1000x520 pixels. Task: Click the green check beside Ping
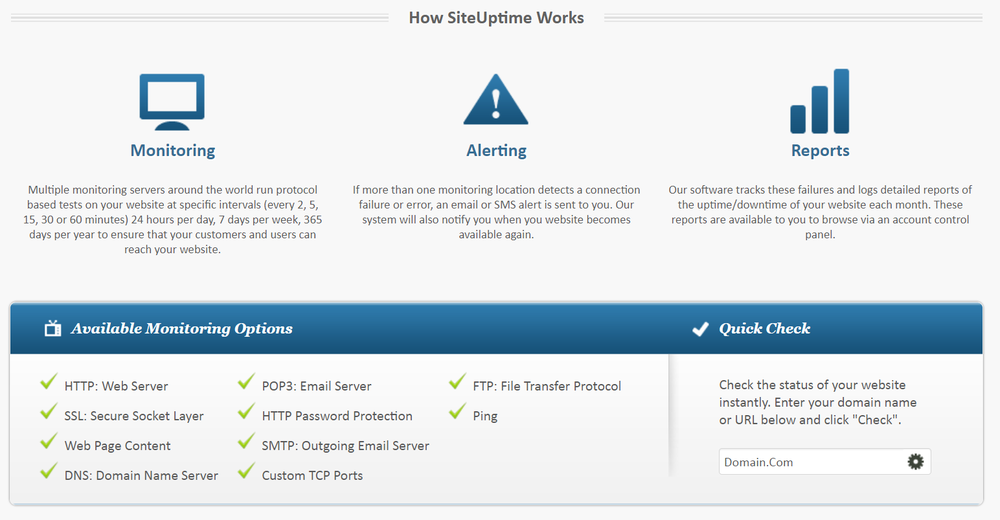coord(457,412)
